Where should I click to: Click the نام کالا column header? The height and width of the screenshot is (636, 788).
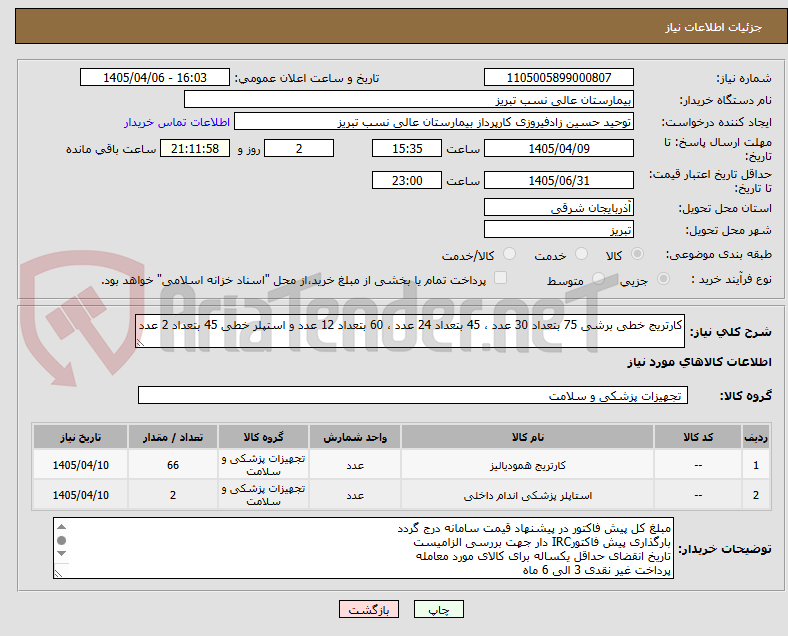click(x=527, y=437)
